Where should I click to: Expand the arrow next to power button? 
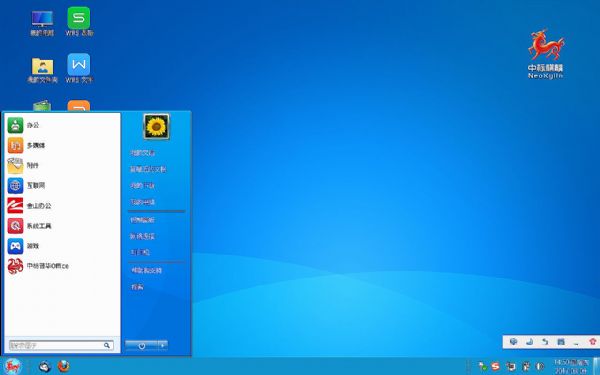point(163,346)
